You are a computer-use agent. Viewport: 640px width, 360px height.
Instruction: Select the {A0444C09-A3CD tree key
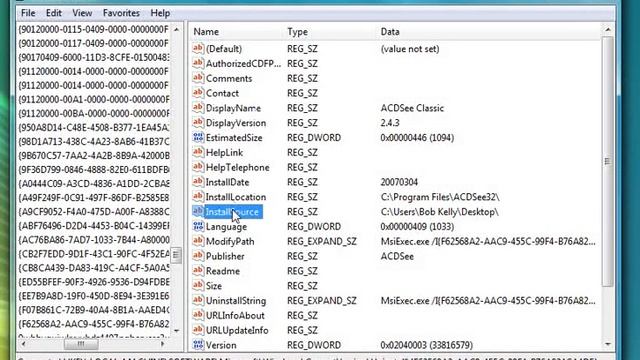coord(93,183)
